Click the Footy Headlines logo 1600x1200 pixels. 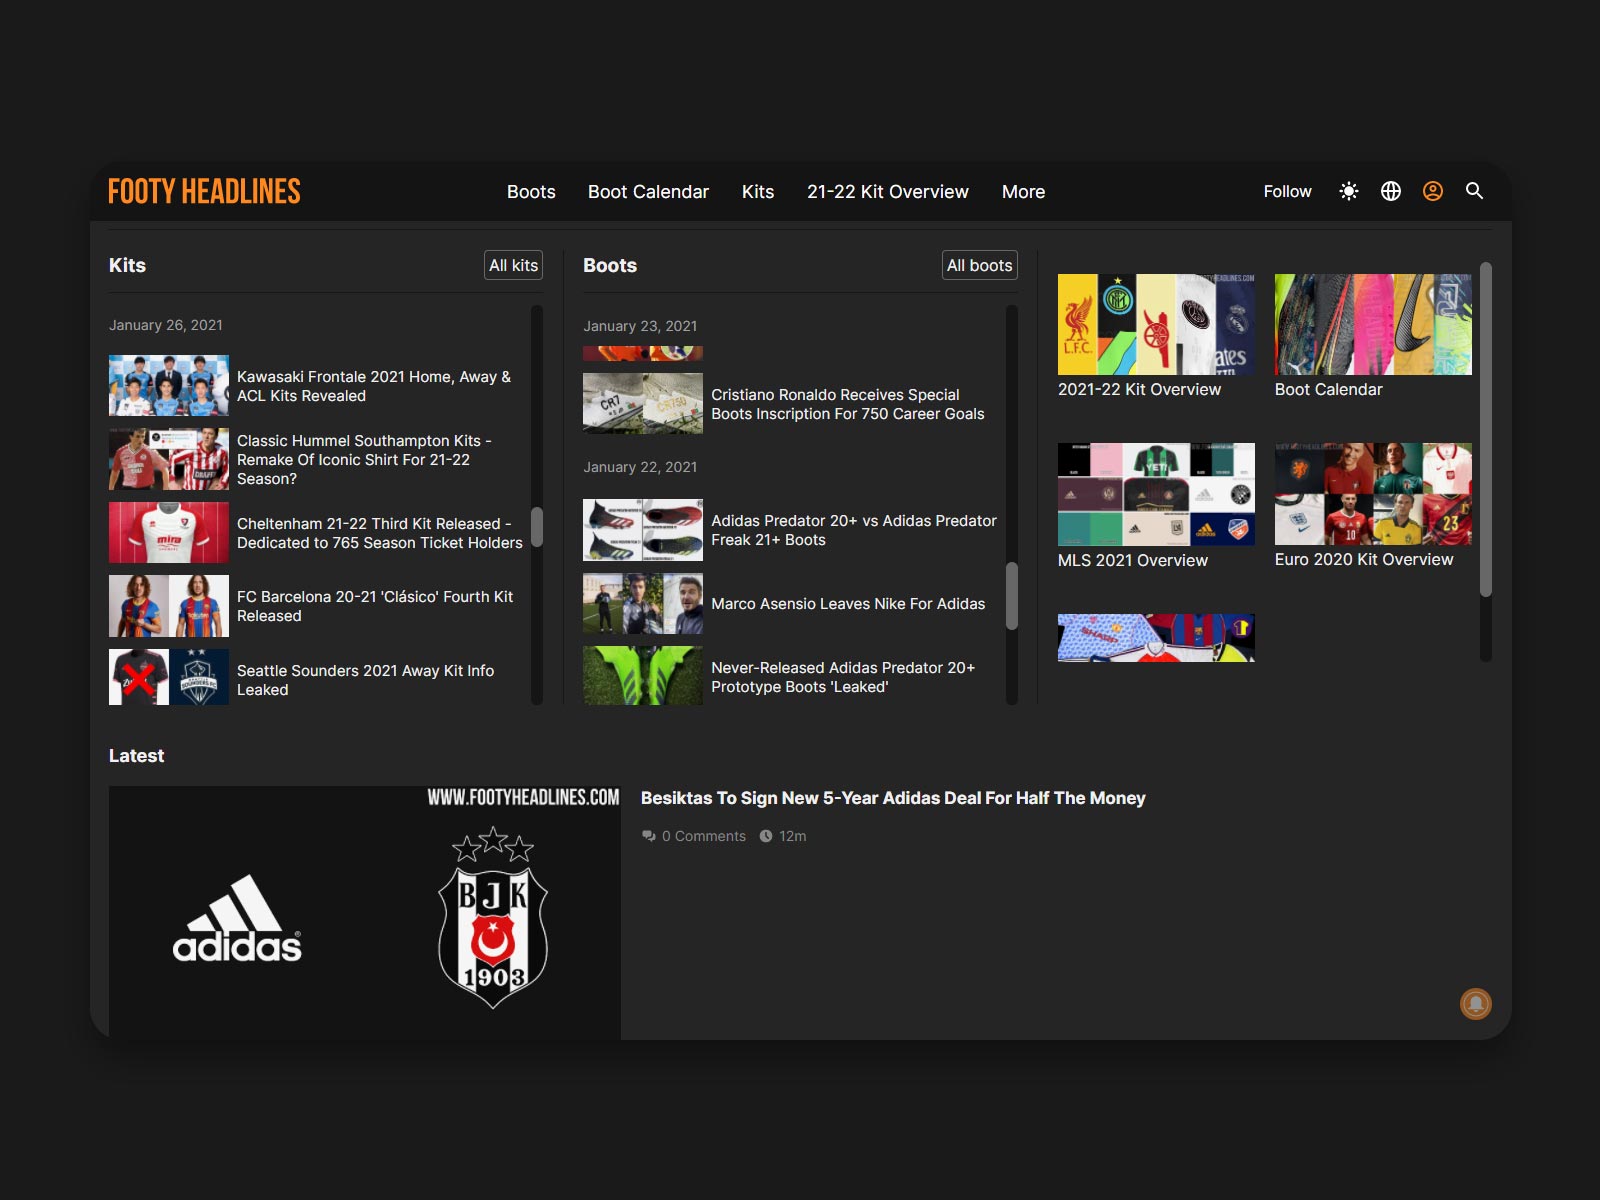204,191
